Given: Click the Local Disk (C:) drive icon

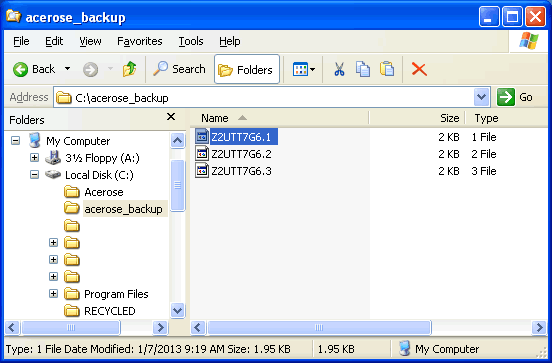Looking at the screenshot, I should click(53, 174).
